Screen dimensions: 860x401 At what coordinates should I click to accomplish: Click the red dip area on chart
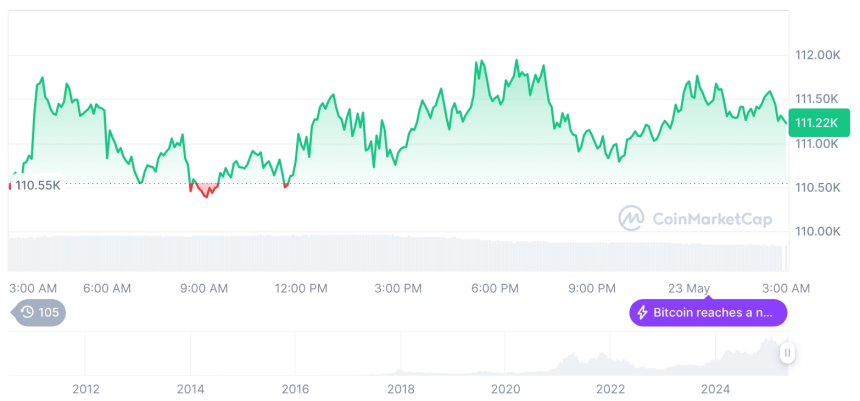tap(205, 189)
